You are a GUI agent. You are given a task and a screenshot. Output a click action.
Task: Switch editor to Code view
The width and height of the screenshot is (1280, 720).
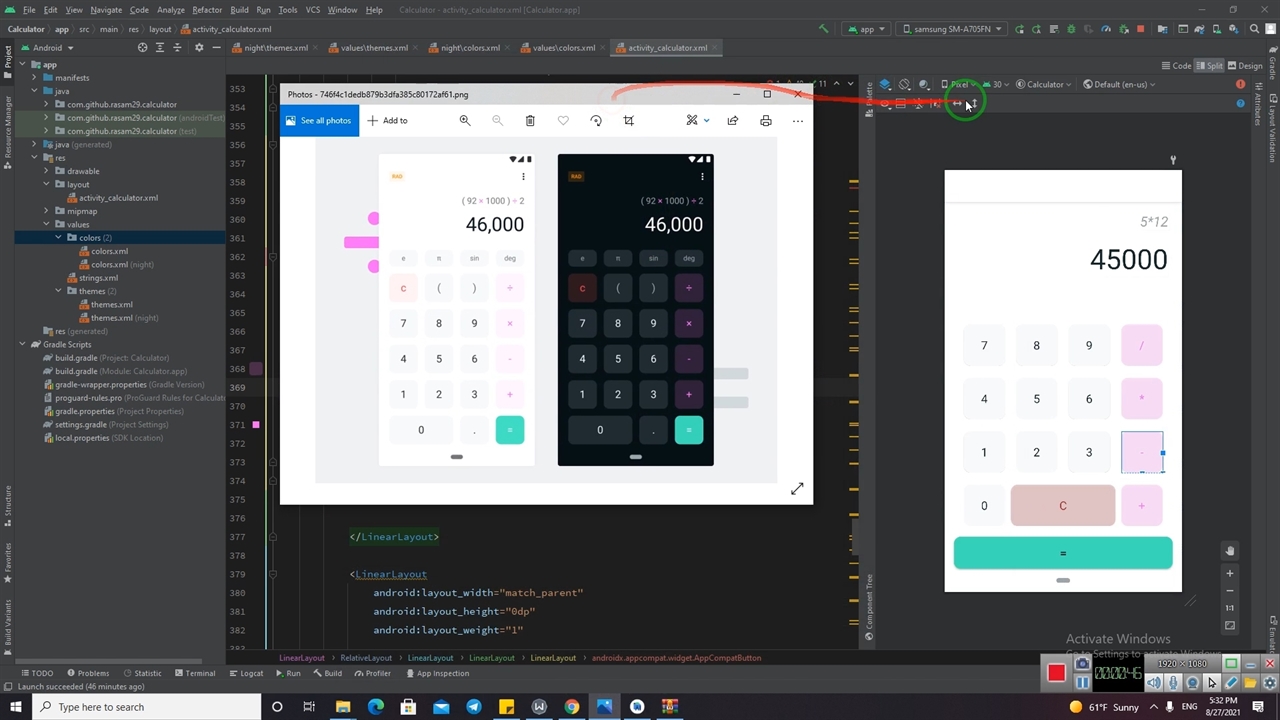(x=1176, y=66)
